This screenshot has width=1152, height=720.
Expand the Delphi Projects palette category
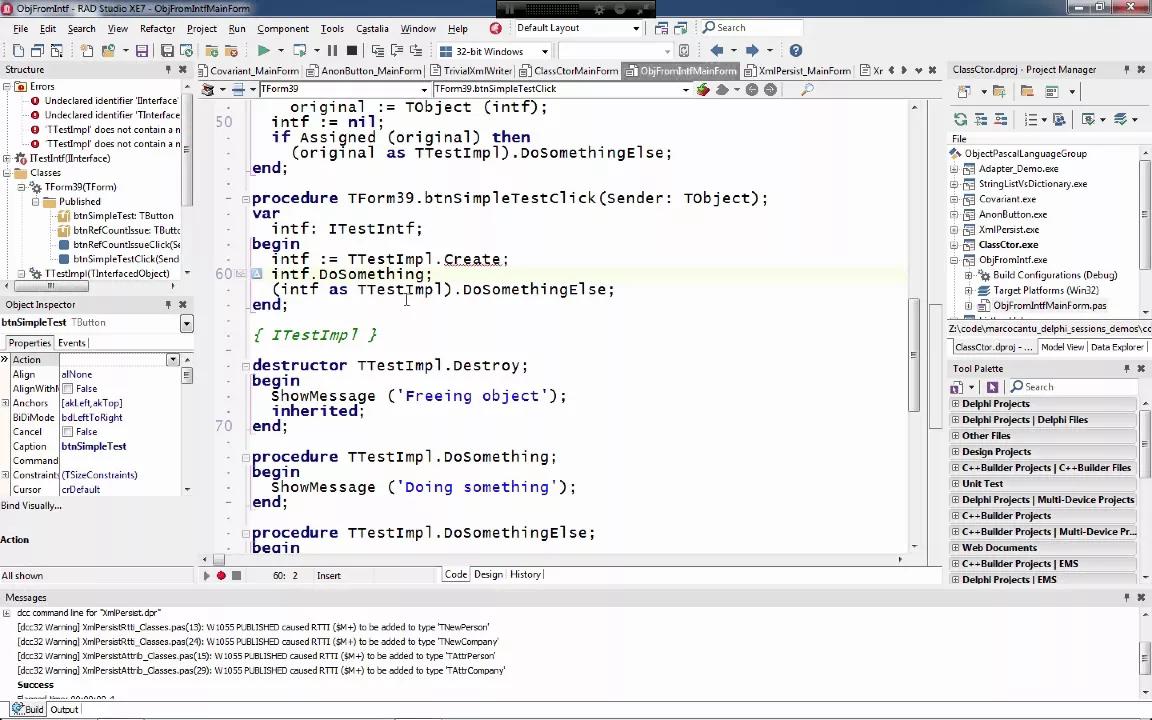(955, 403)
